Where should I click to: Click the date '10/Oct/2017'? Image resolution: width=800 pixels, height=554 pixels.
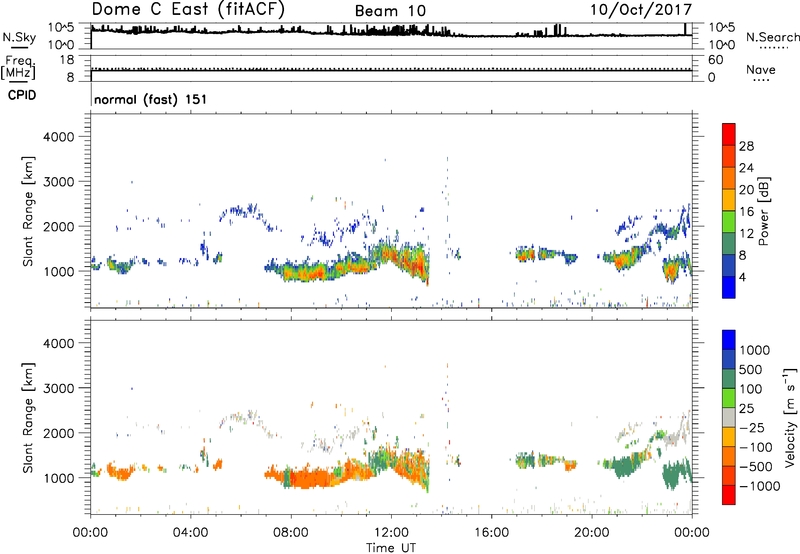pos(641,10)
